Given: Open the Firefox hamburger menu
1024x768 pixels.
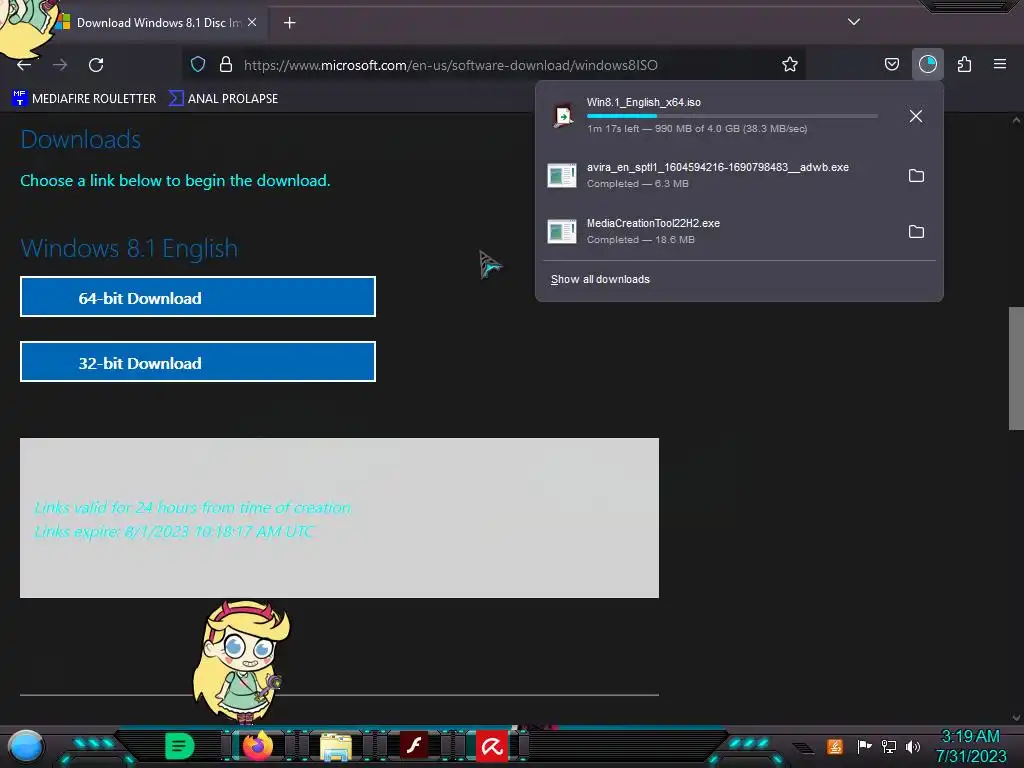Looking at the screenshot, I should click(x=1000, y=64).
